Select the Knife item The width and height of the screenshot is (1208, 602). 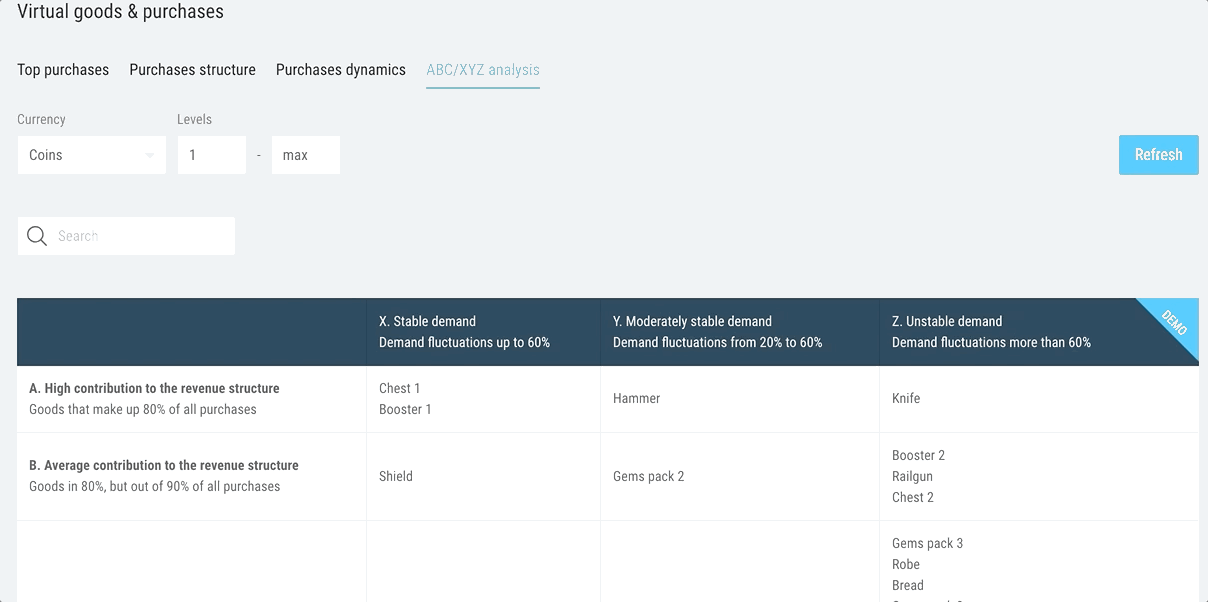[906, 398]
